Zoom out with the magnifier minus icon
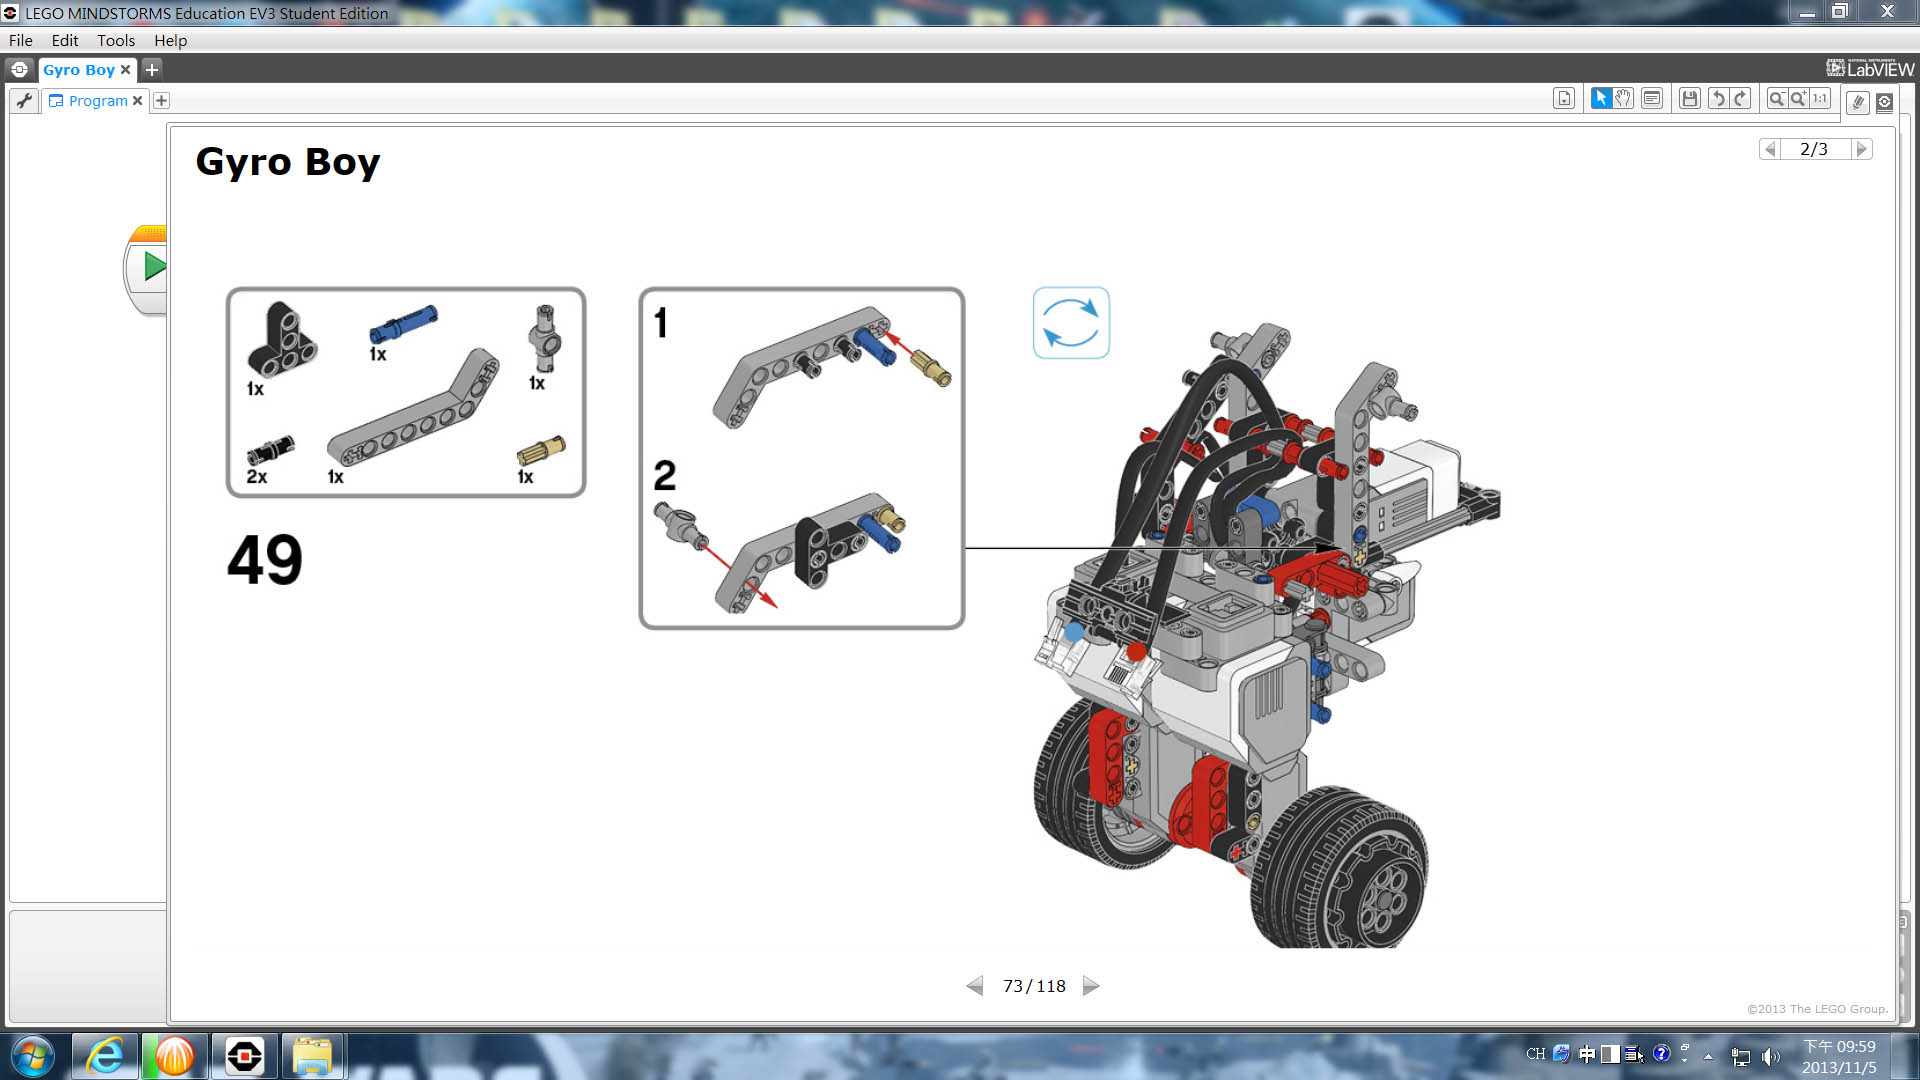1920x1080 pixels. [x=1776, y=98]
